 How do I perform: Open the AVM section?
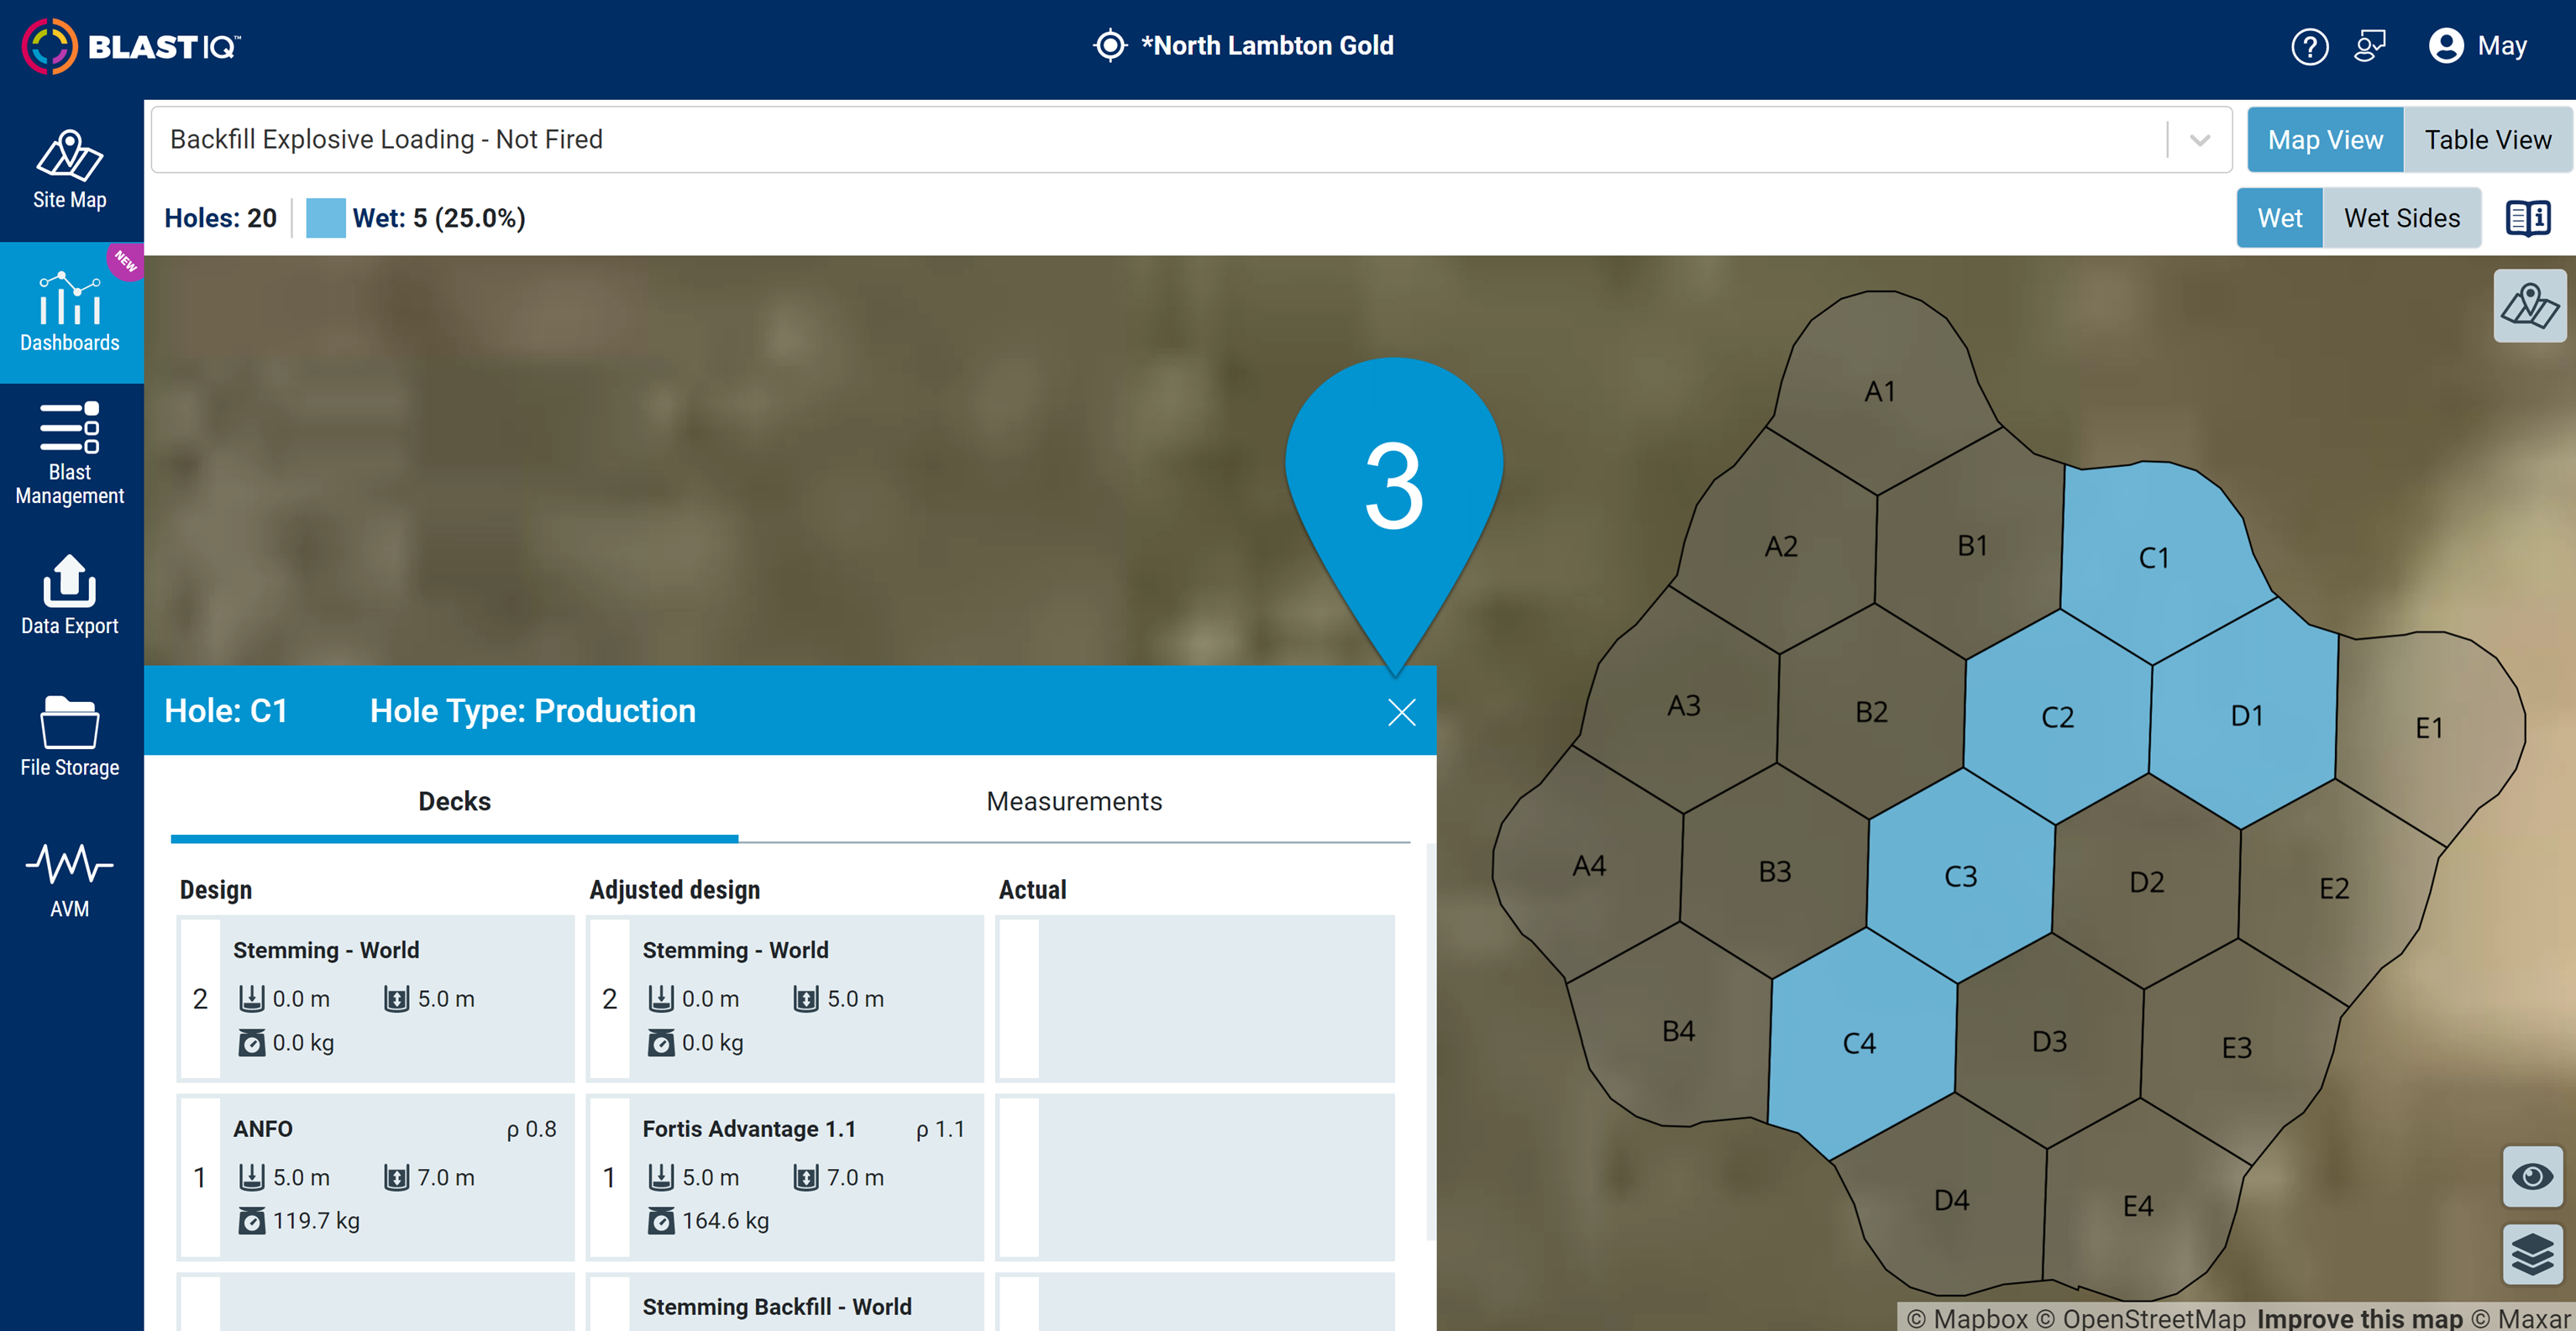[x=70, y=880]
